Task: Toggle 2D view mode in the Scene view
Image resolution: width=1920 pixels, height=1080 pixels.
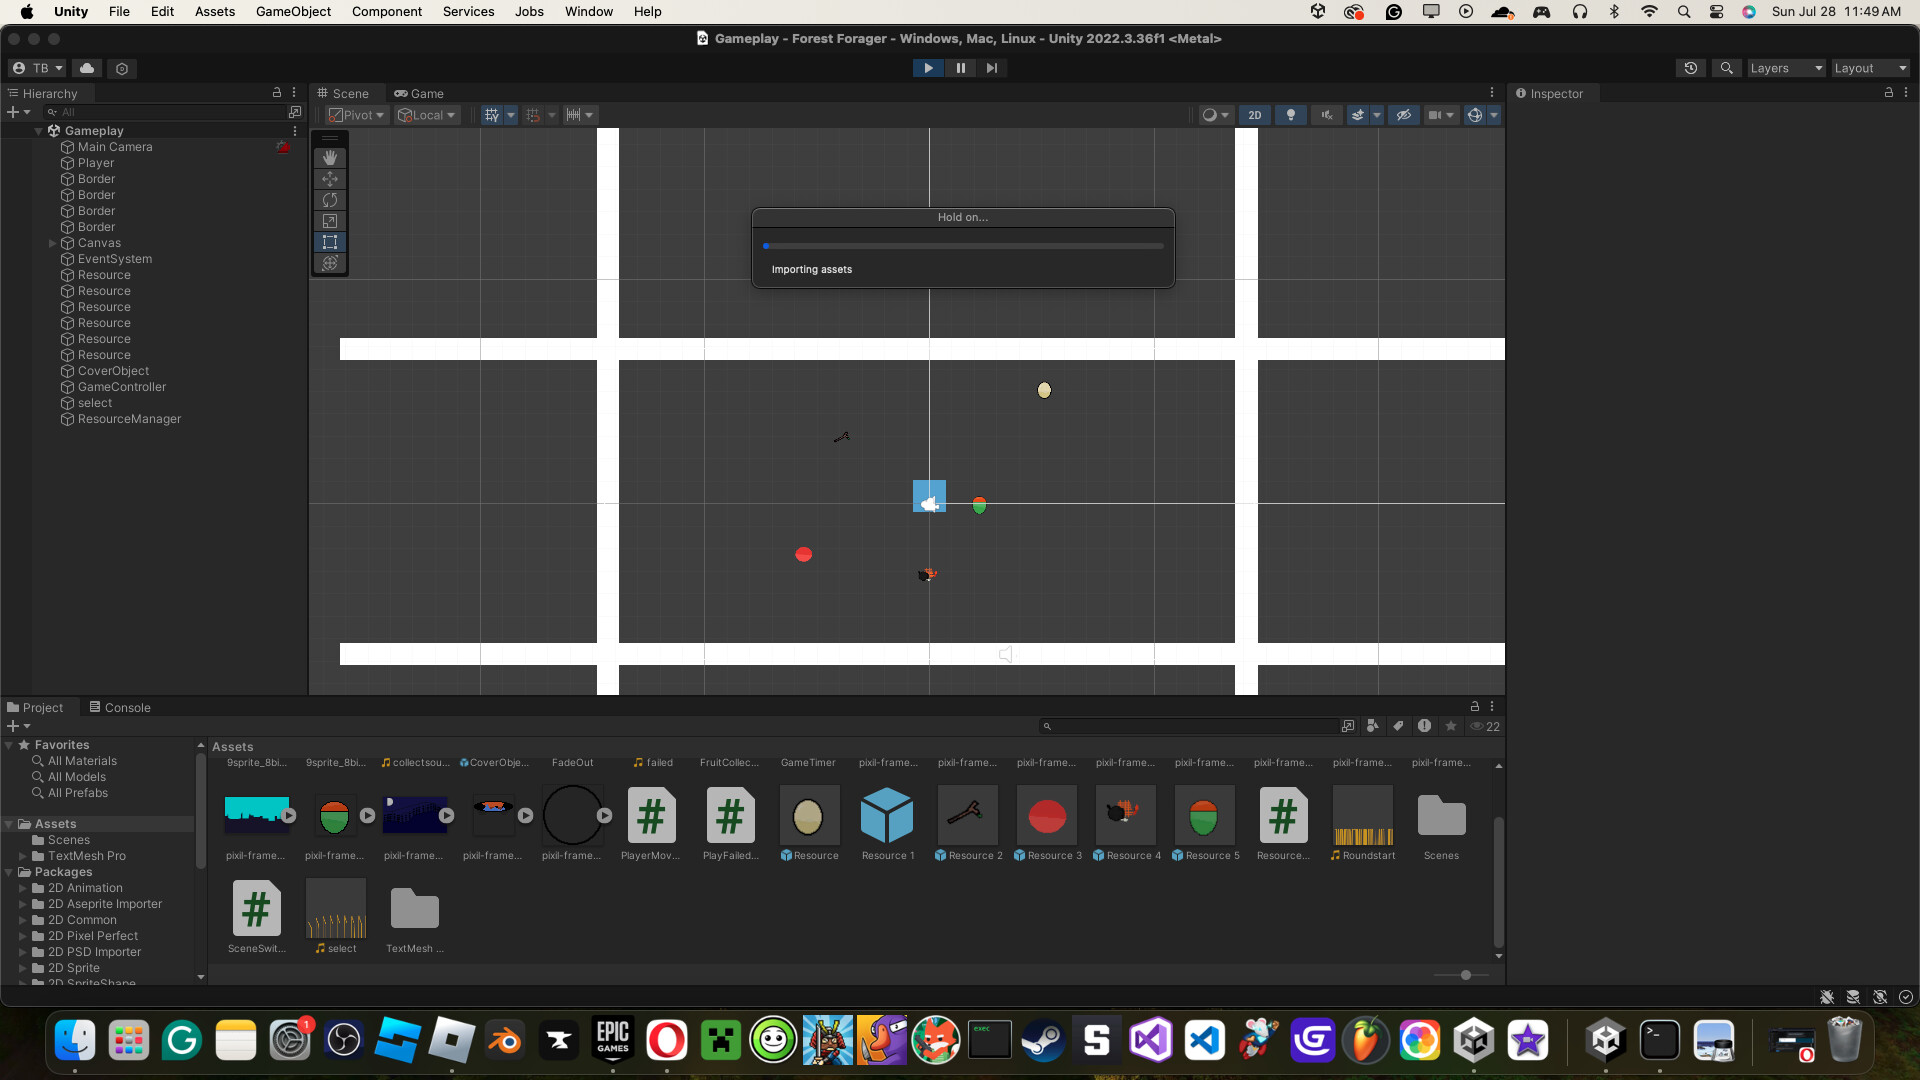Action: pos(1255,115)
